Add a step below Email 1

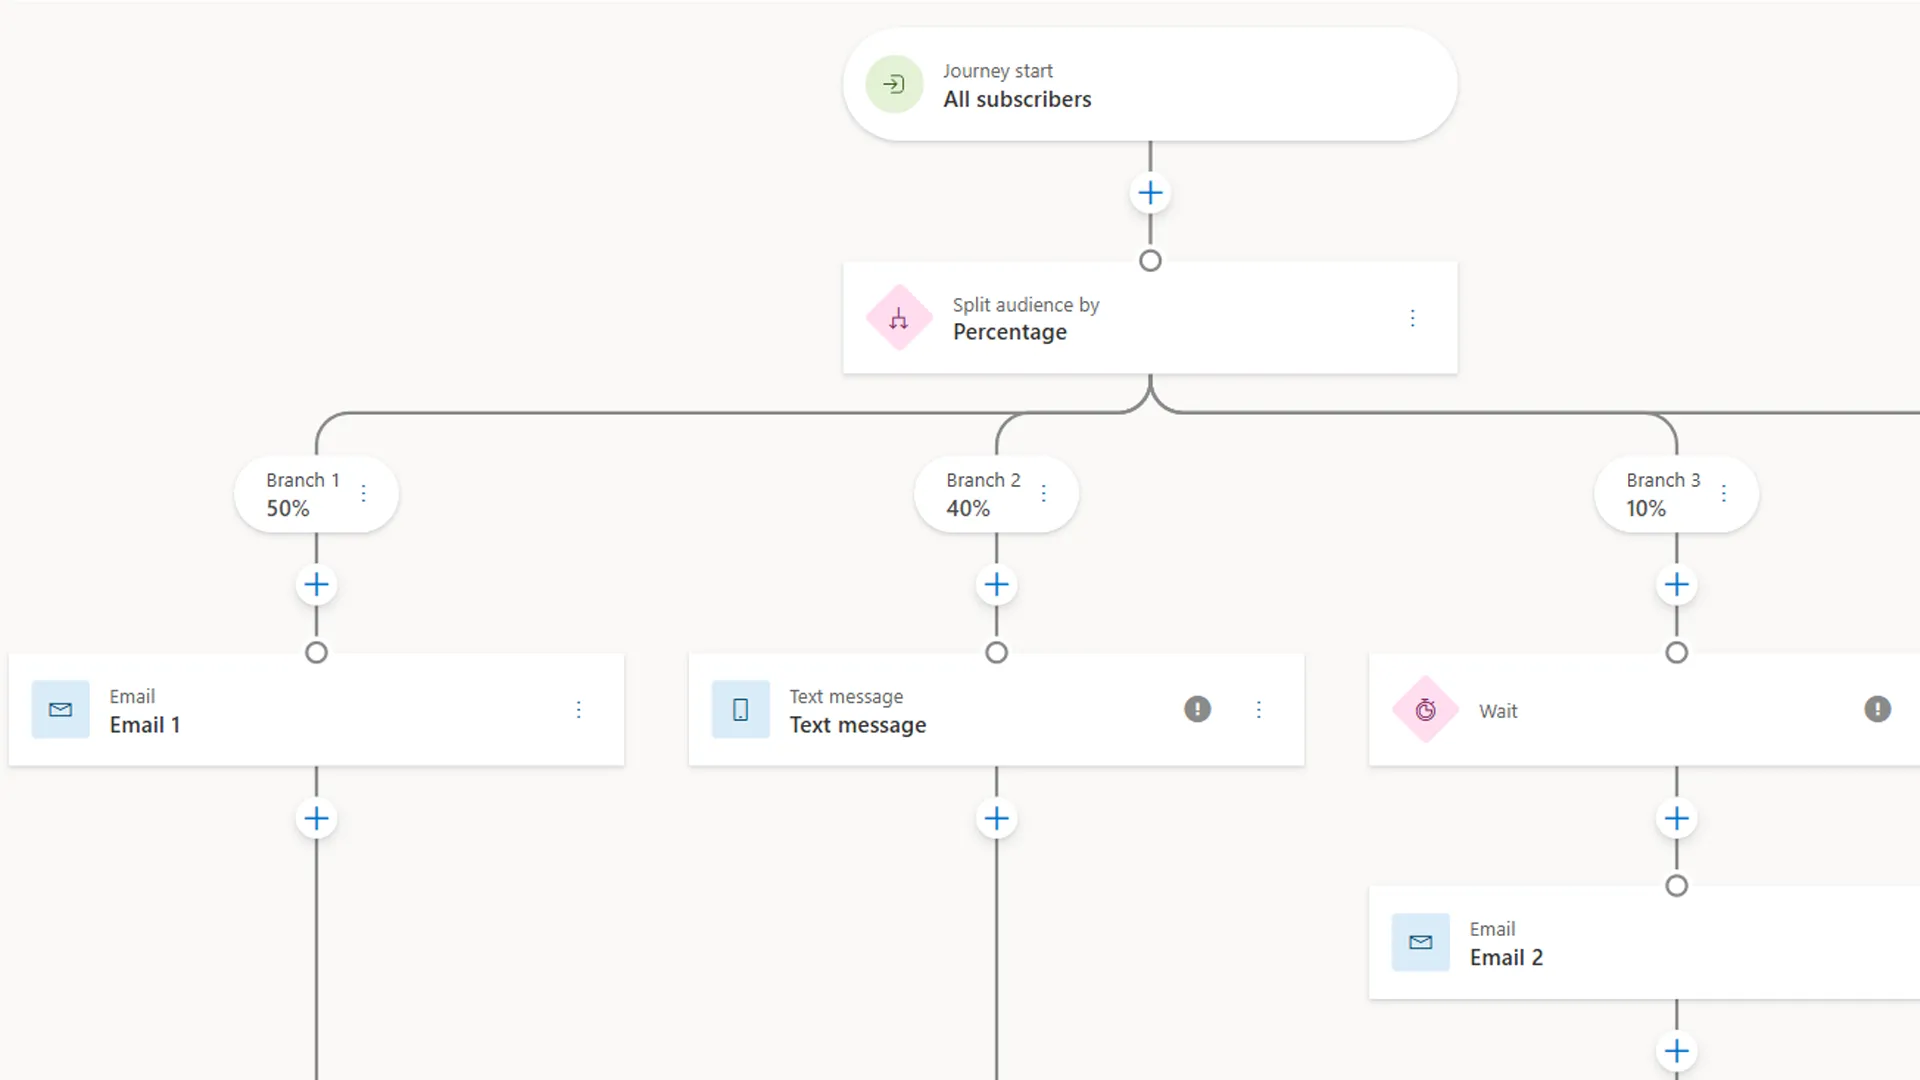pos(316,819)
